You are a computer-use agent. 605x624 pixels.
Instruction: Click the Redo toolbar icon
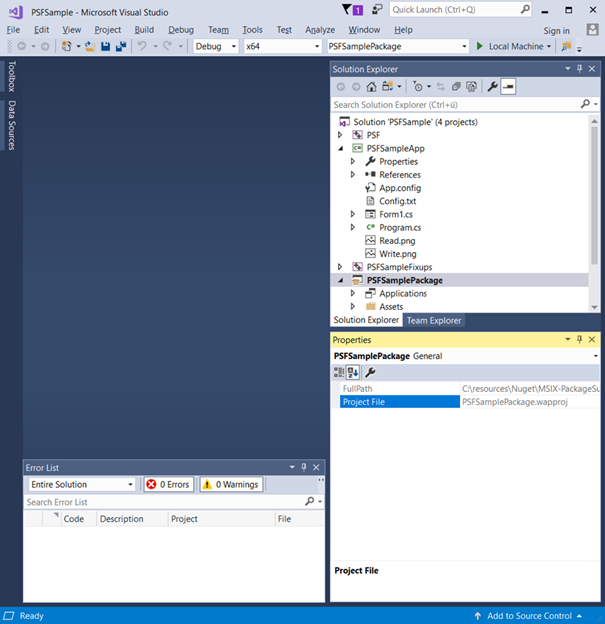tap(167, 47)
